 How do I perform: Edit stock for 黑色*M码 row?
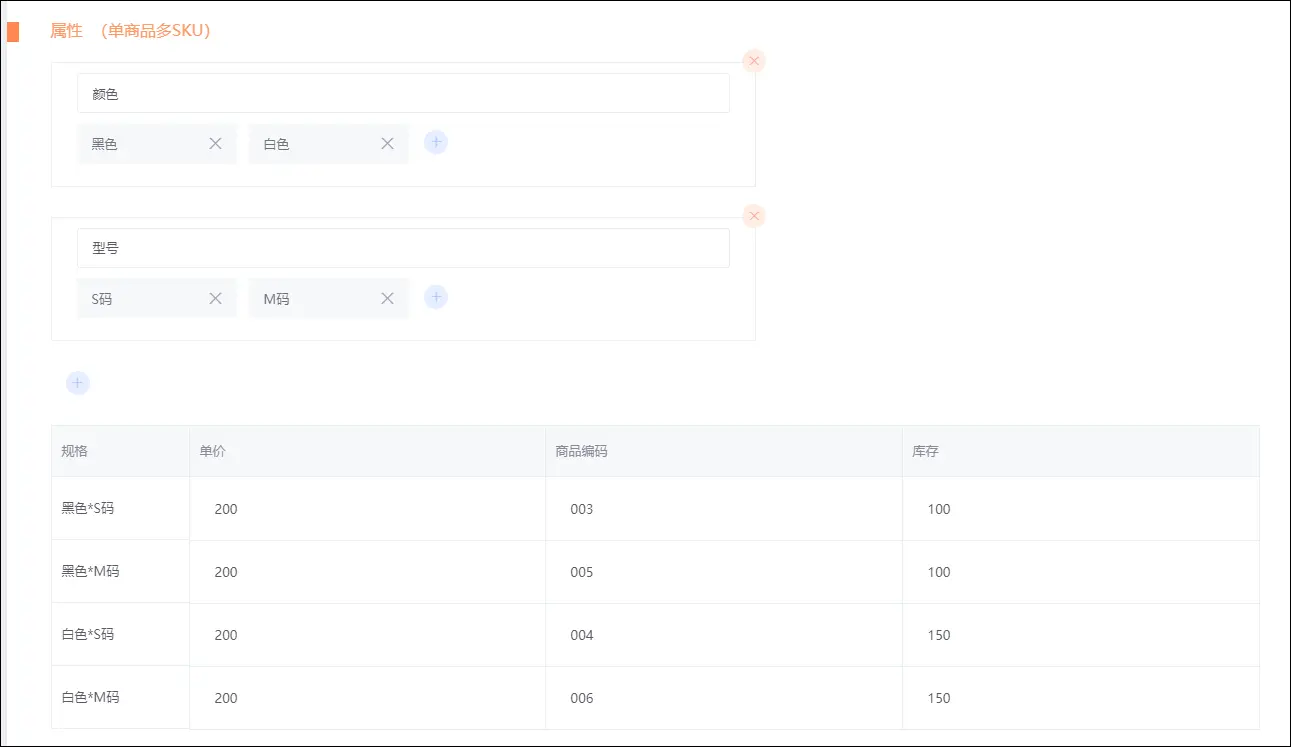coord(1080,572)
